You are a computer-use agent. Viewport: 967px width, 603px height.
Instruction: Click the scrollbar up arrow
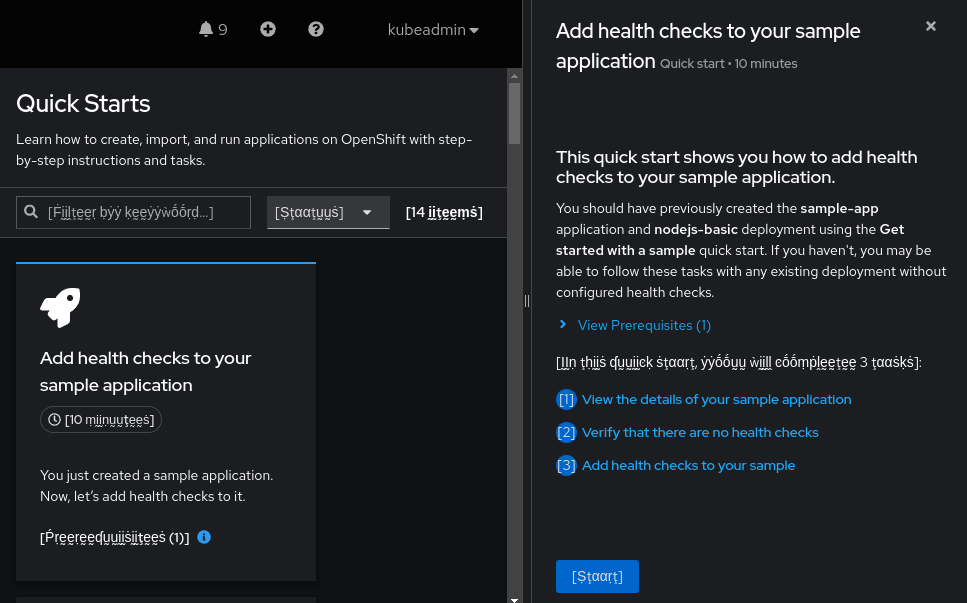coord(514,76)
